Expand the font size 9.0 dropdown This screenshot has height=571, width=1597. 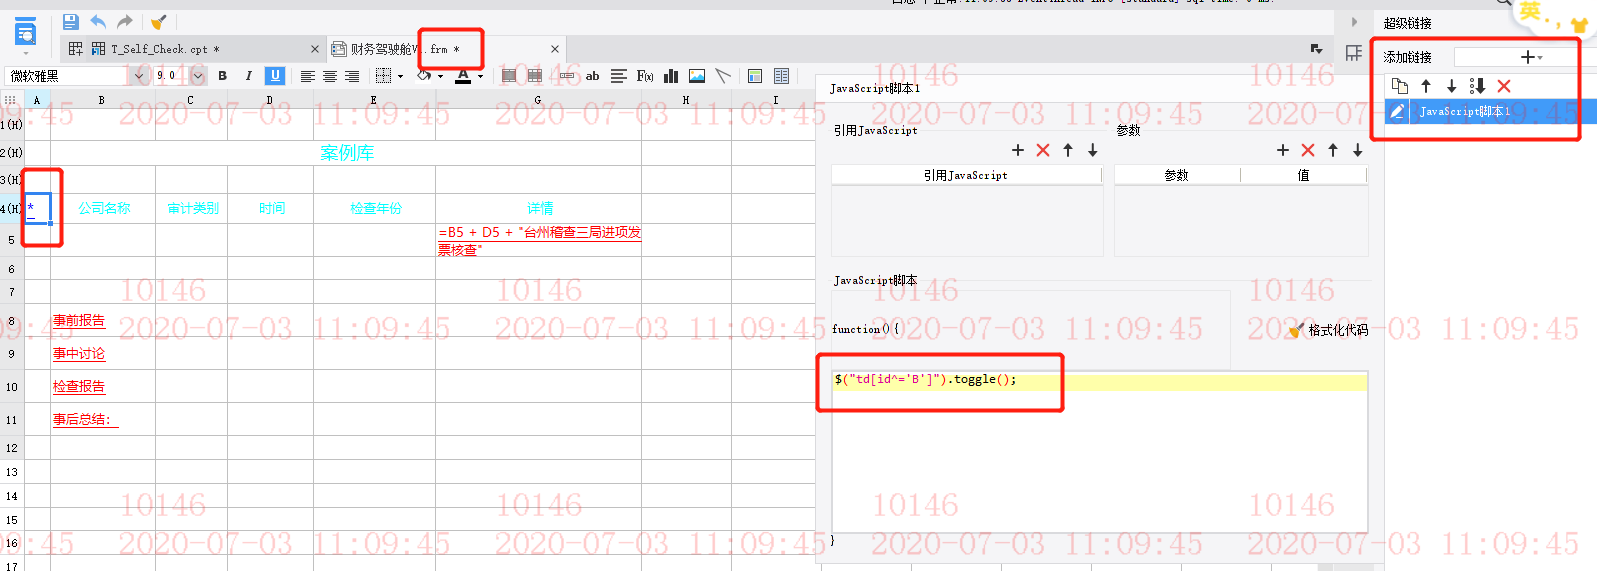coord(198,76)
